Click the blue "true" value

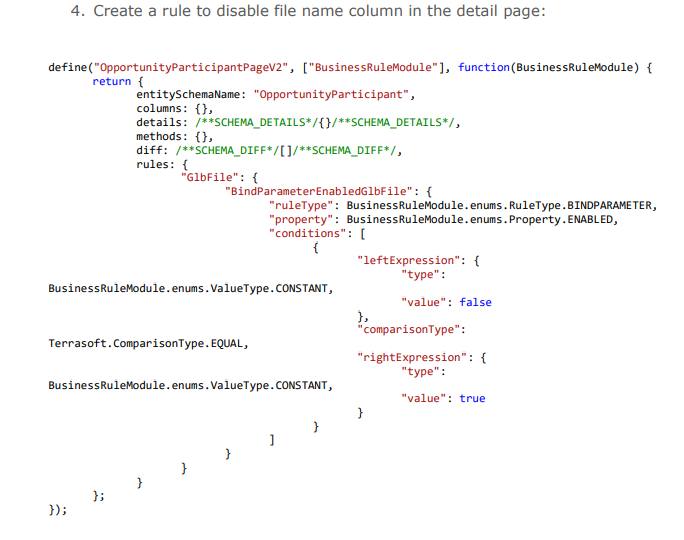point(472,398)
